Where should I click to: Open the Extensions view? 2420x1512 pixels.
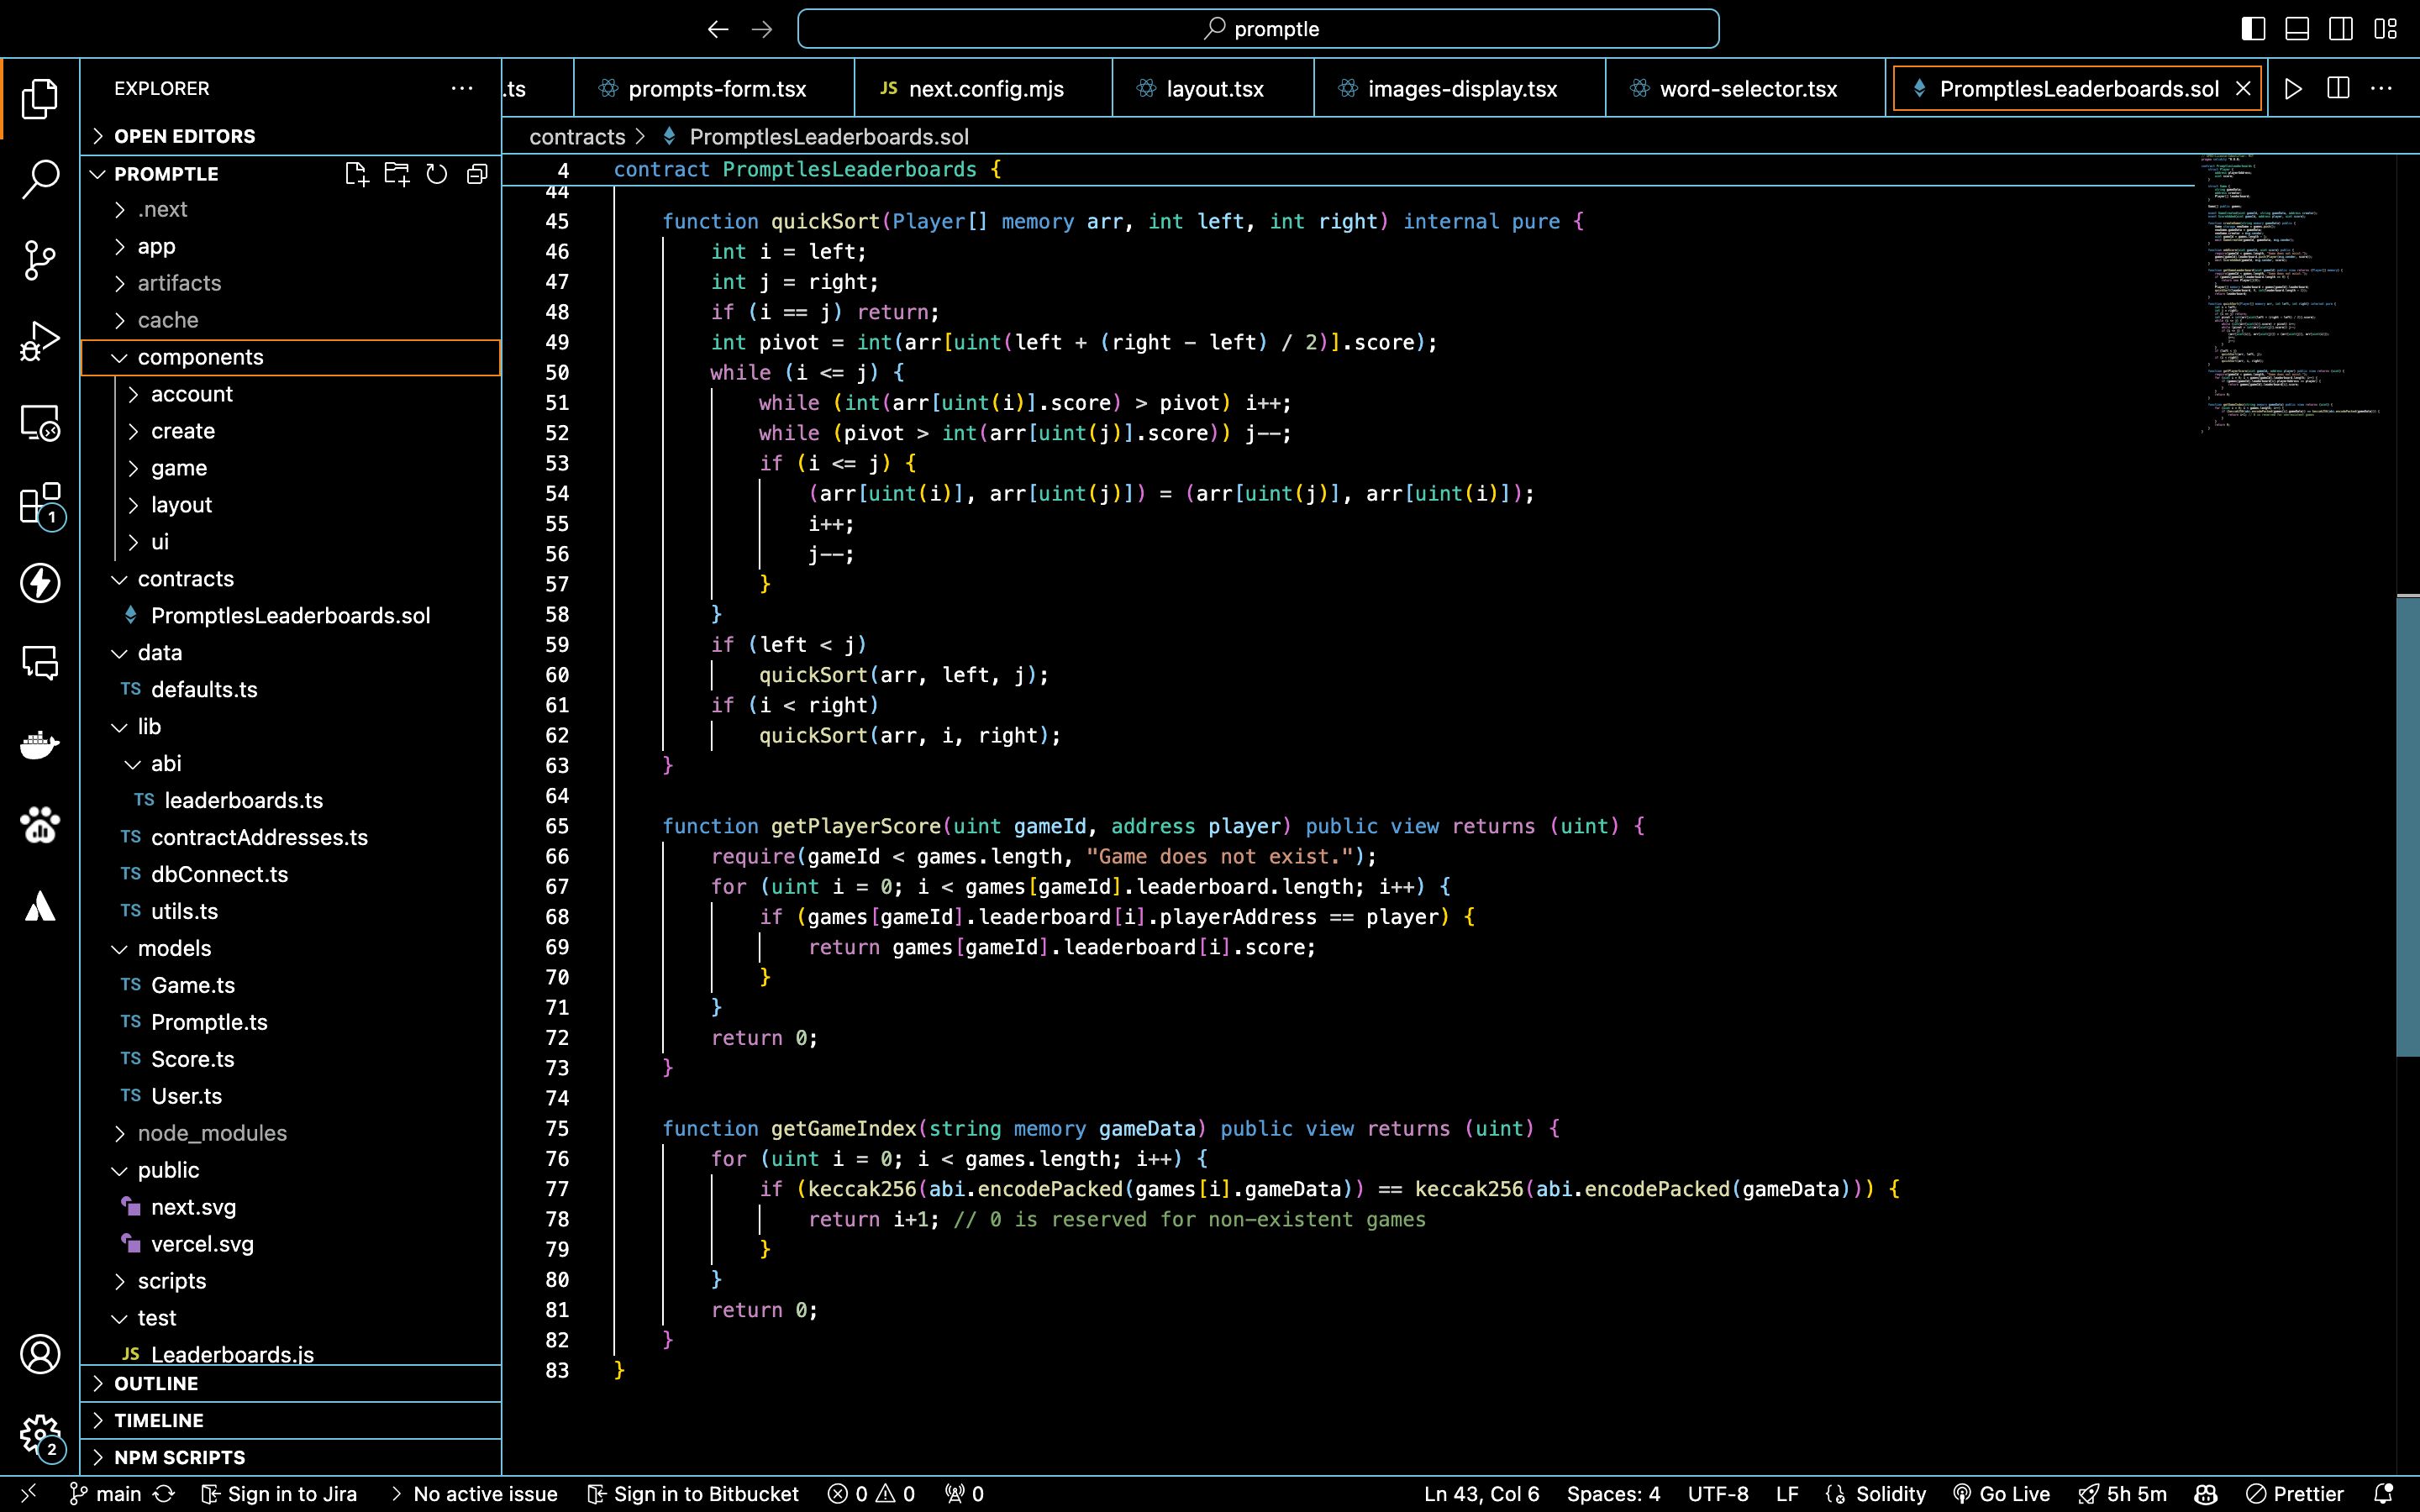click(x=40, y=503)
